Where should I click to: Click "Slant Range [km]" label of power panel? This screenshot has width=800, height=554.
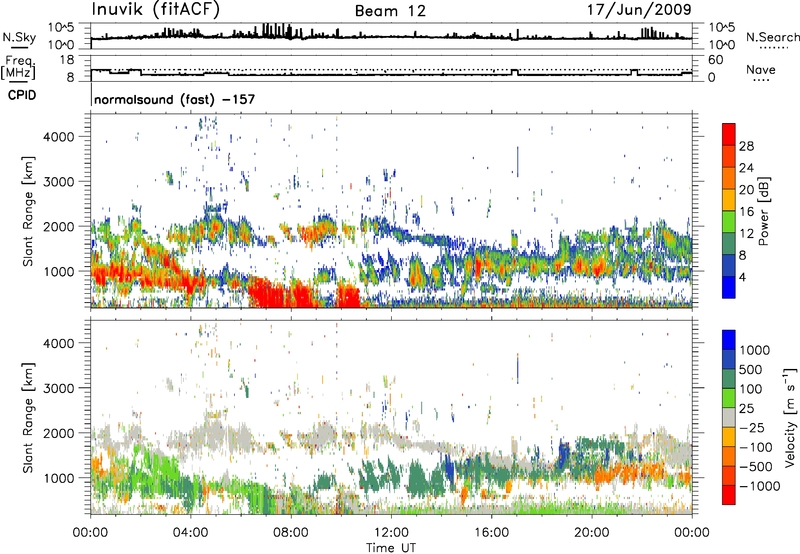click(x=28, y=211)
